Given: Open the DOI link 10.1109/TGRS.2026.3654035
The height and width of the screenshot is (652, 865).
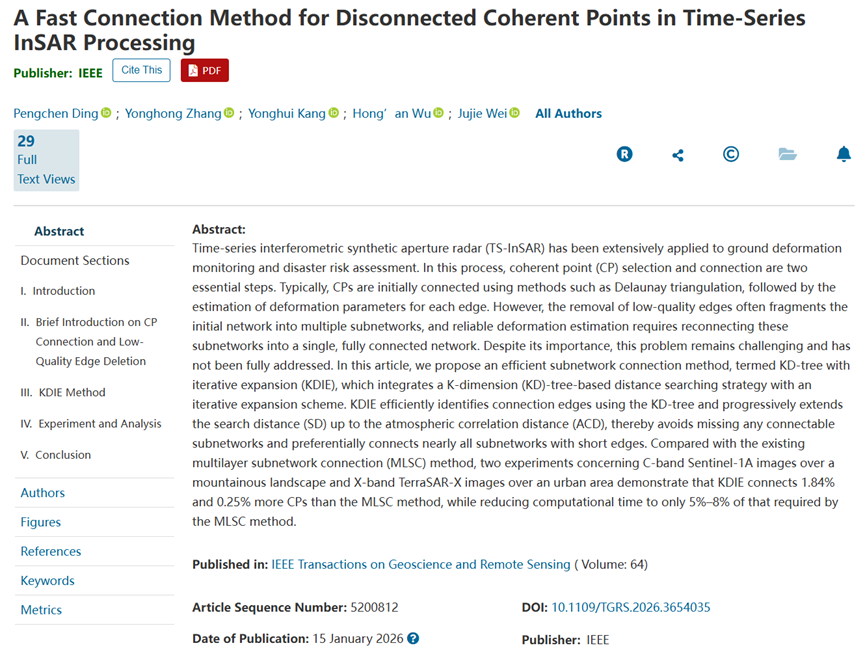Looking at the screenshot, I should click(x=631, y=607).
